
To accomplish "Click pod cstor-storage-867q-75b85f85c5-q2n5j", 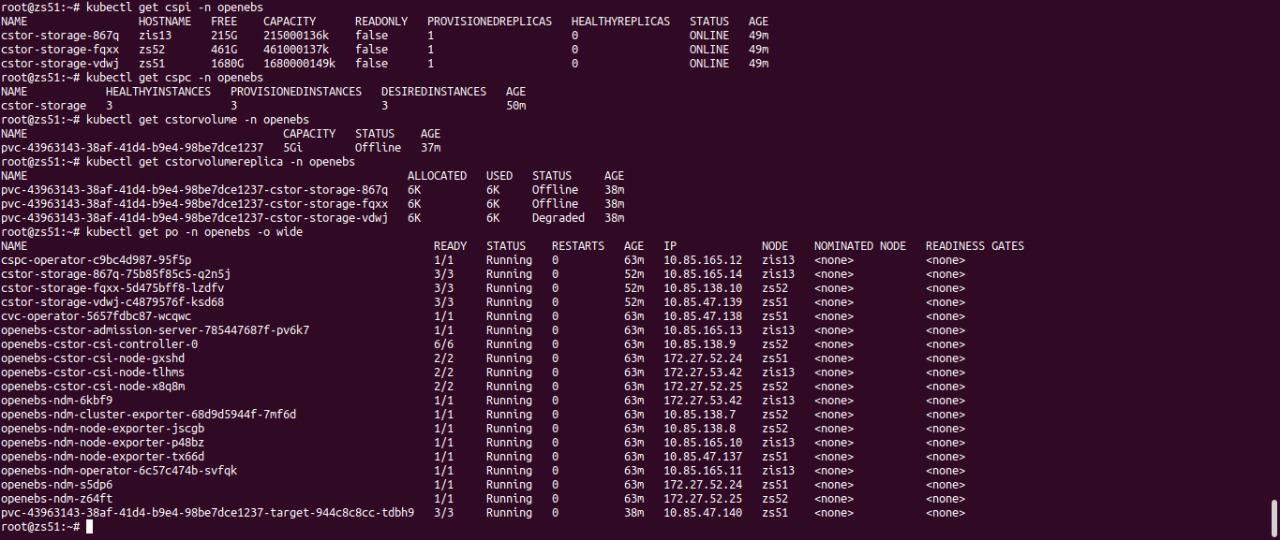I will [116, 273].
